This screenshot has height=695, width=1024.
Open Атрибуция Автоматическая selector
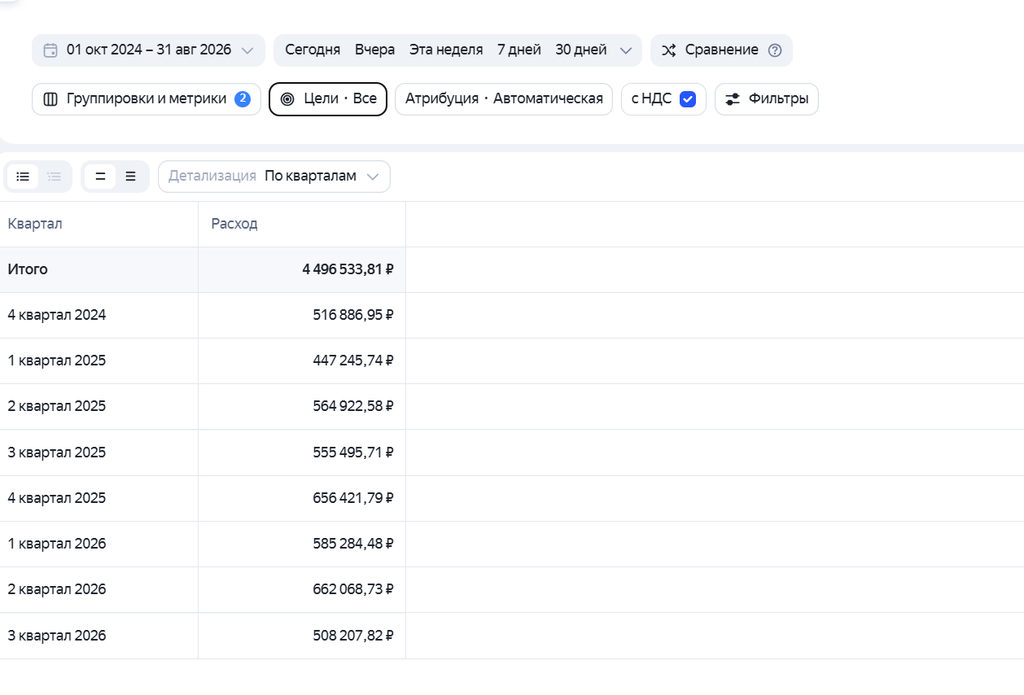click(x=504, y=99)
